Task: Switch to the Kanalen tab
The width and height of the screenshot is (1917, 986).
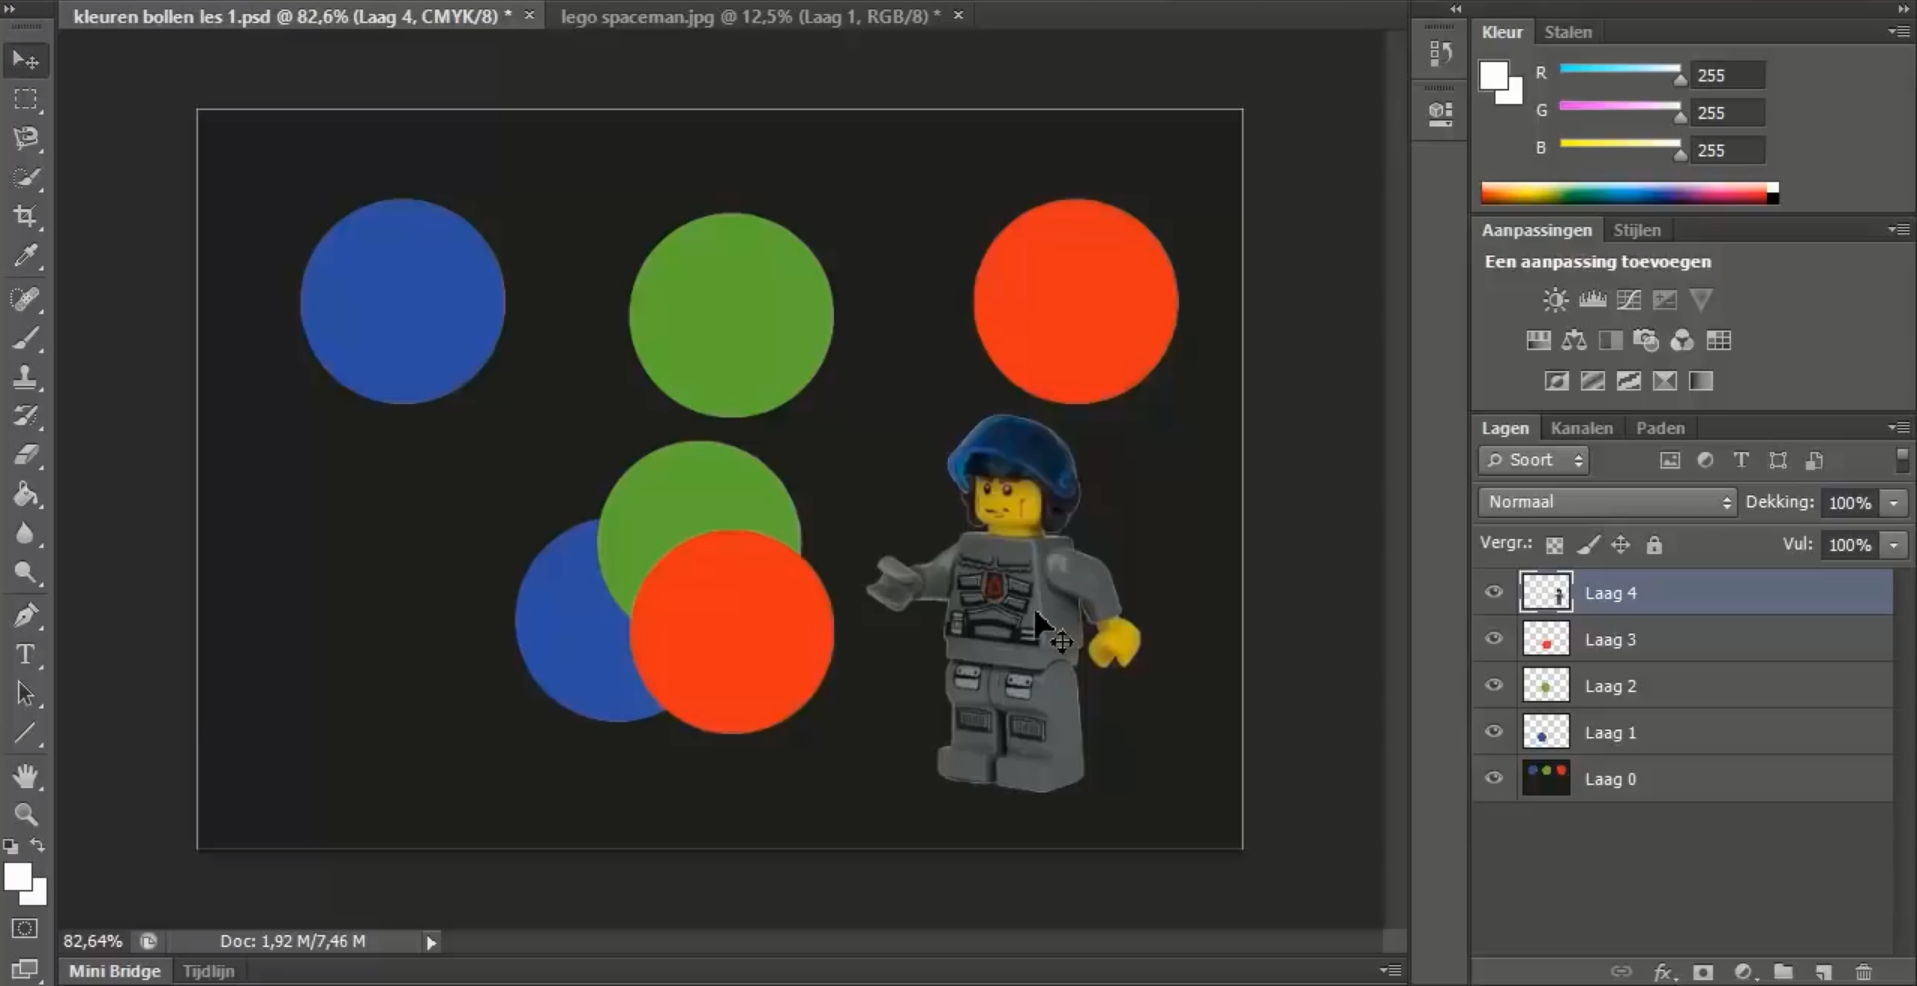Action: [1581, 428]
